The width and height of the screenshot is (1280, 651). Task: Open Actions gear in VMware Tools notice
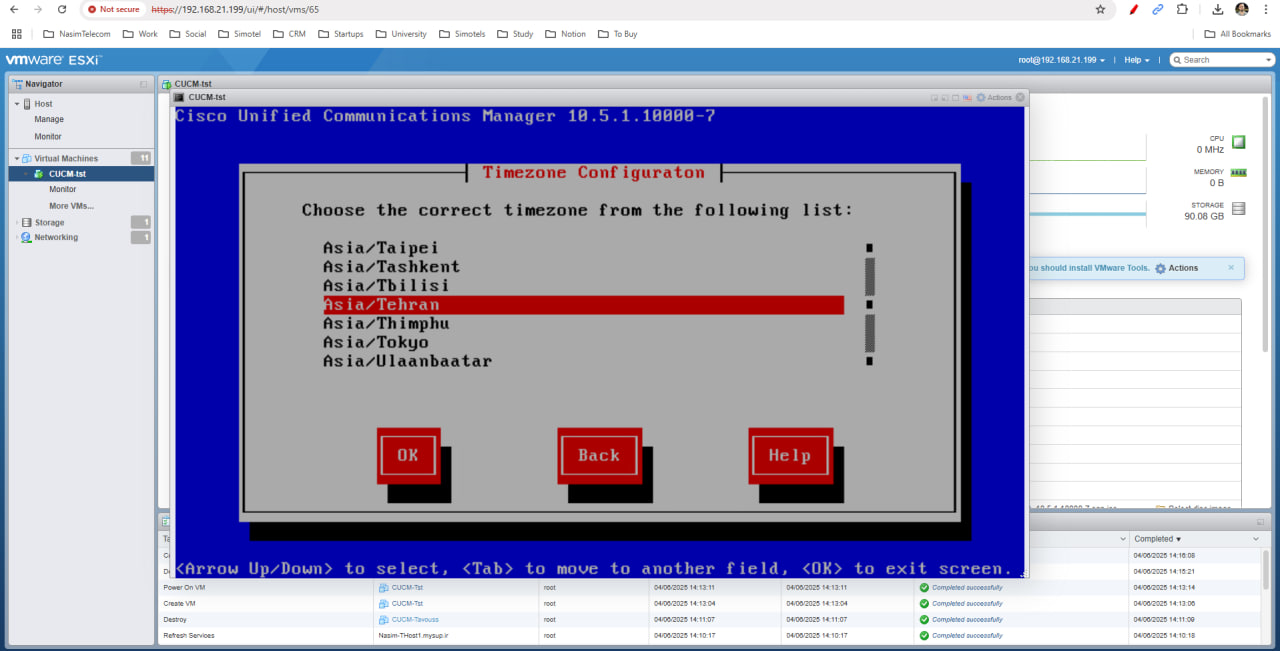[1176, 268]
